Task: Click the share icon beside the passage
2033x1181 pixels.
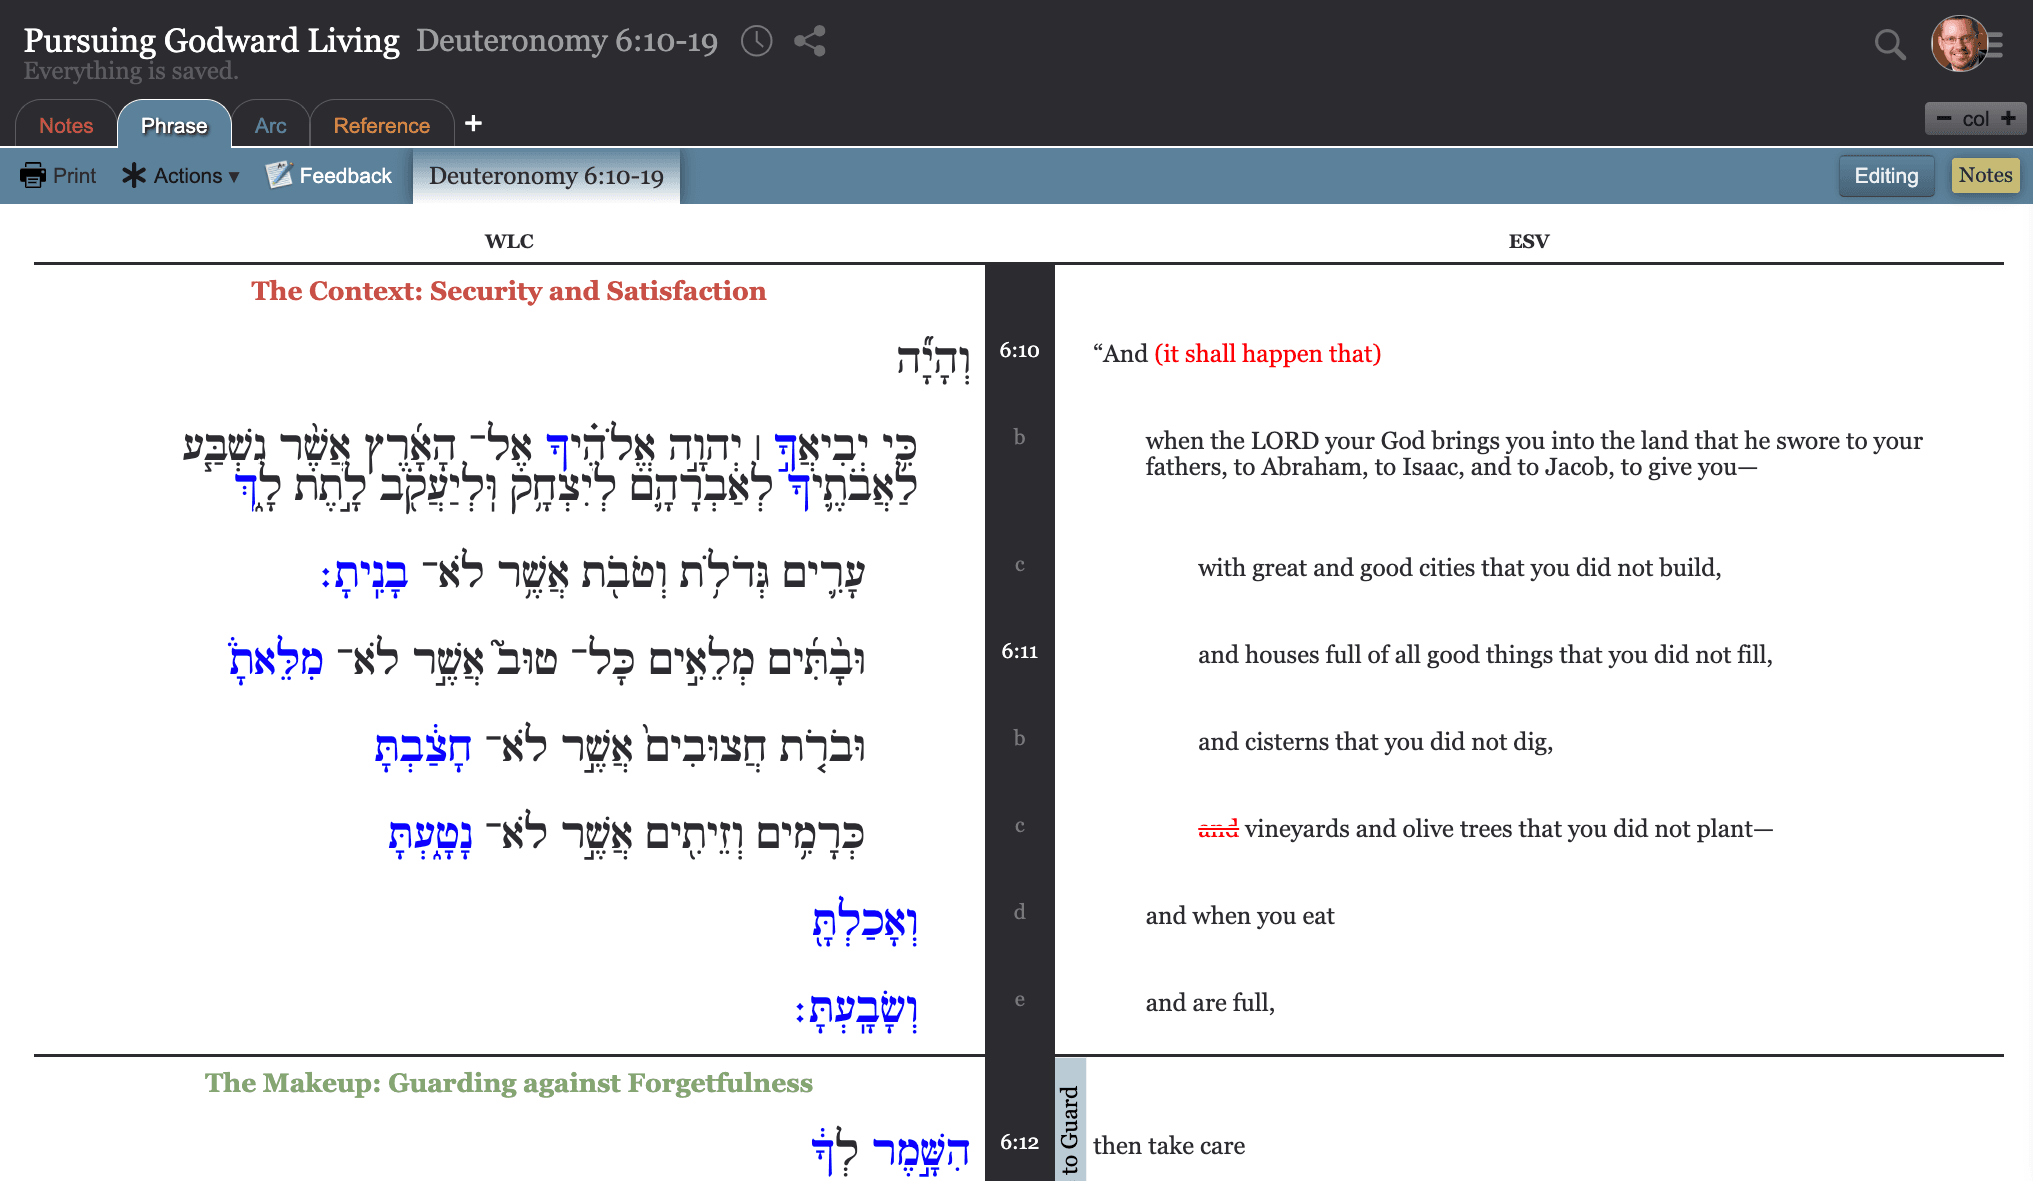Action: [x=809, y=41]
